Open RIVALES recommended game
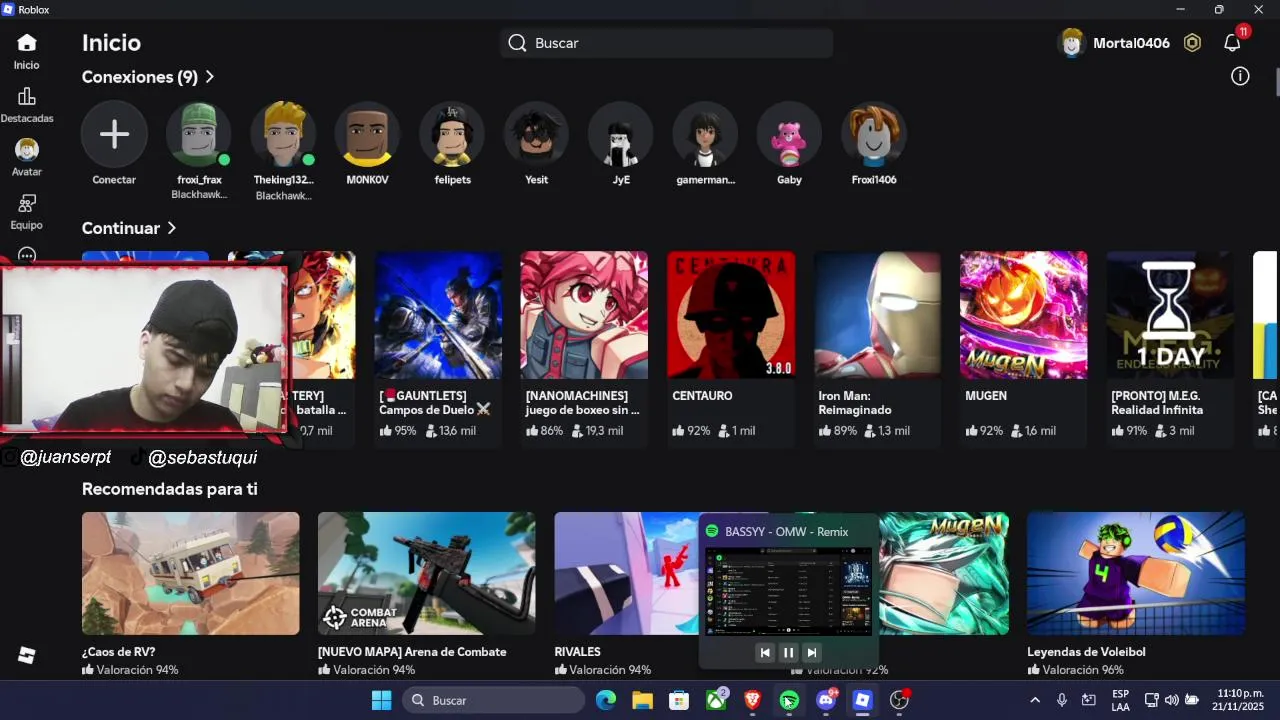This screenshot has height=720, width=1280. click(625, 594)
